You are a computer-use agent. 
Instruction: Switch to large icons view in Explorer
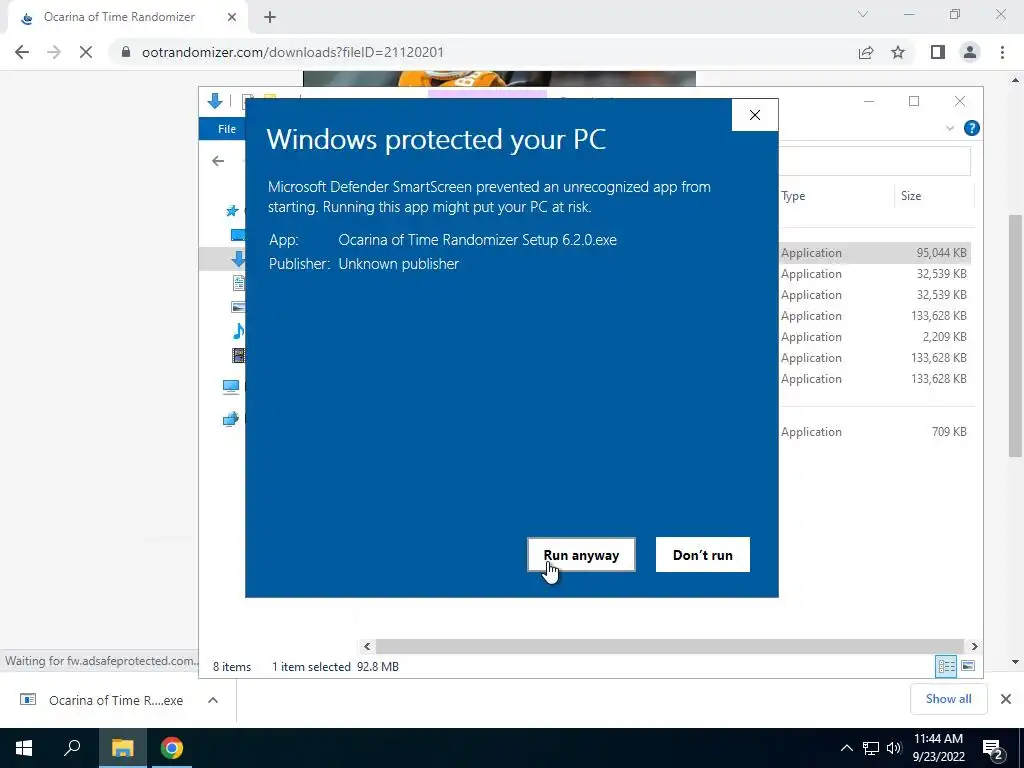(968, 666)
